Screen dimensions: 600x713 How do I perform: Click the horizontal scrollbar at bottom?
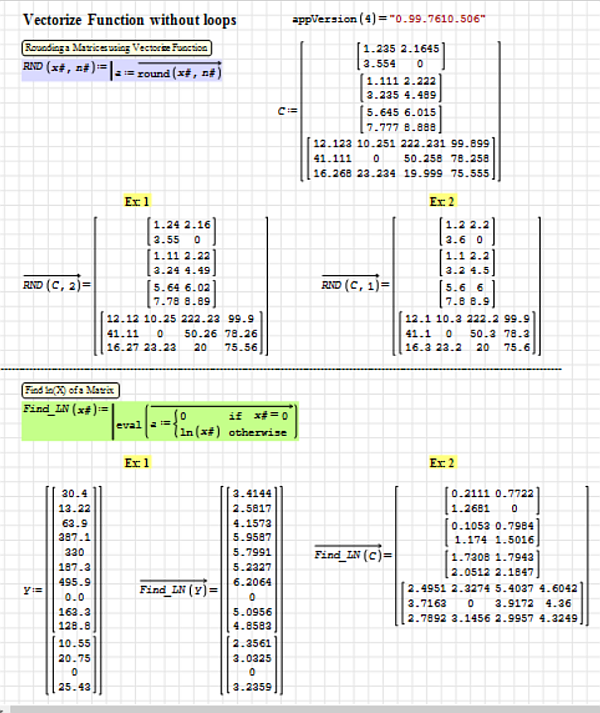(300, 707)
